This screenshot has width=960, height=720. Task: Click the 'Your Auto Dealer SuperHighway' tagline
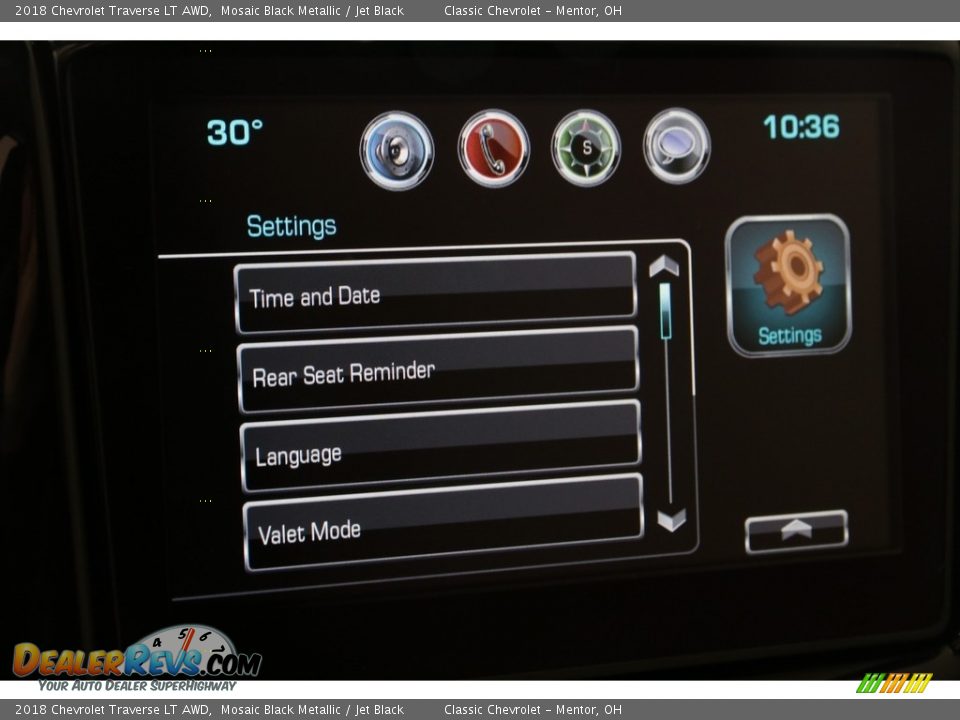[x=137, y=686]
